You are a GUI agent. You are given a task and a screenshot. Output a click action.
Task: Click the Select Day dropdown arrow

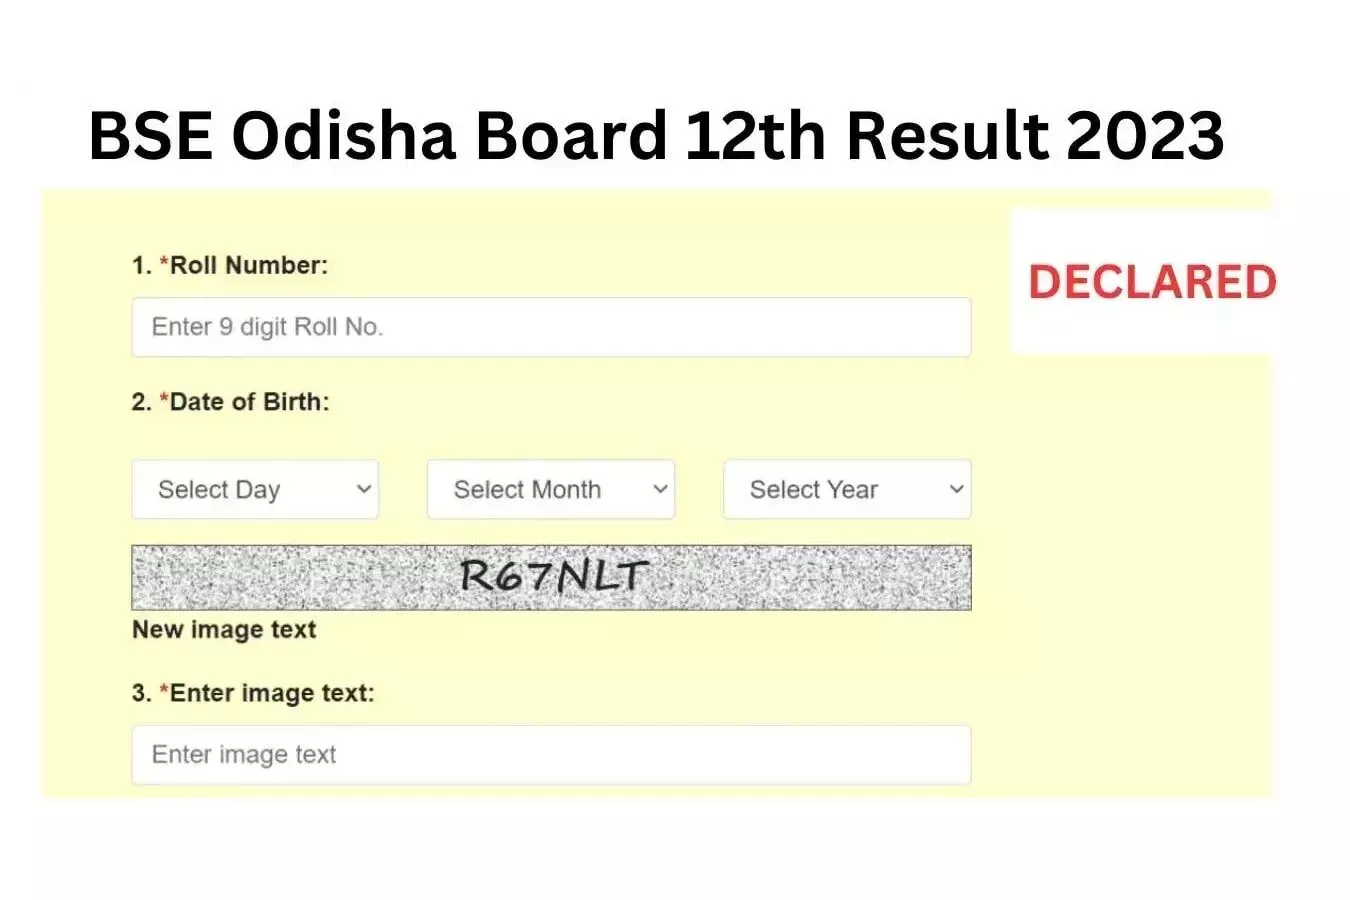click(x=364, y=489)
